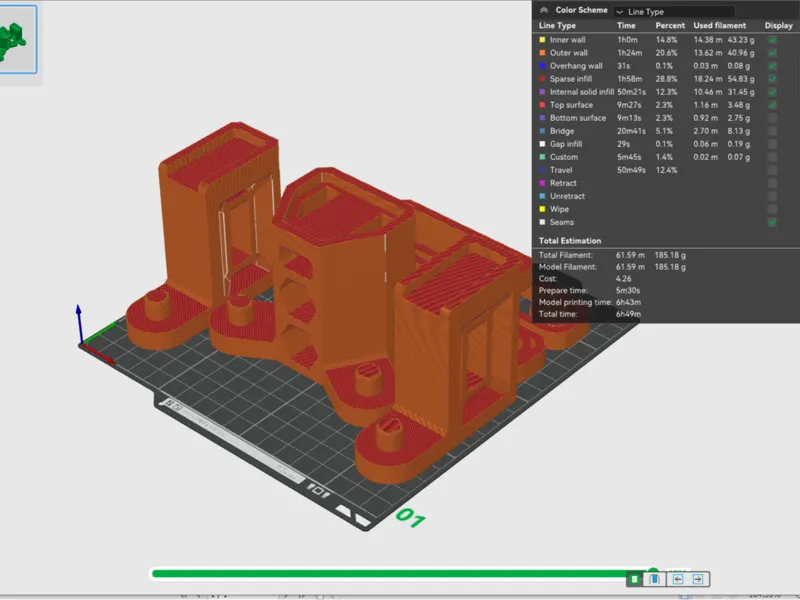Click the dropdown arrow beside Line Type
The width and height of the screenshot is (800, 600).
620,12
